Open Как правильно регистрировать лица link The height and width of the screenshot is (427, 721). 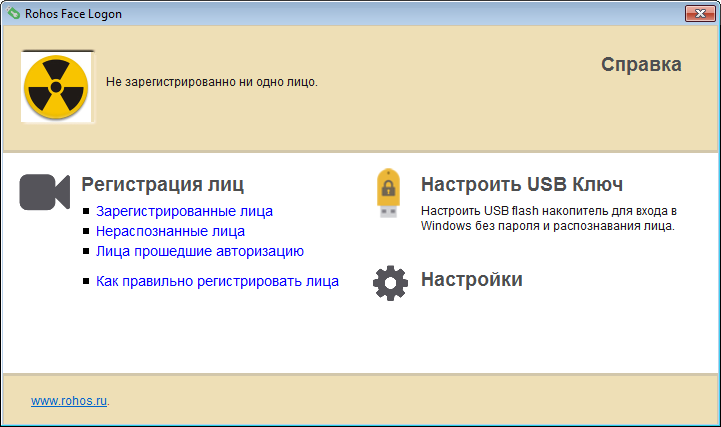point(217,281)
